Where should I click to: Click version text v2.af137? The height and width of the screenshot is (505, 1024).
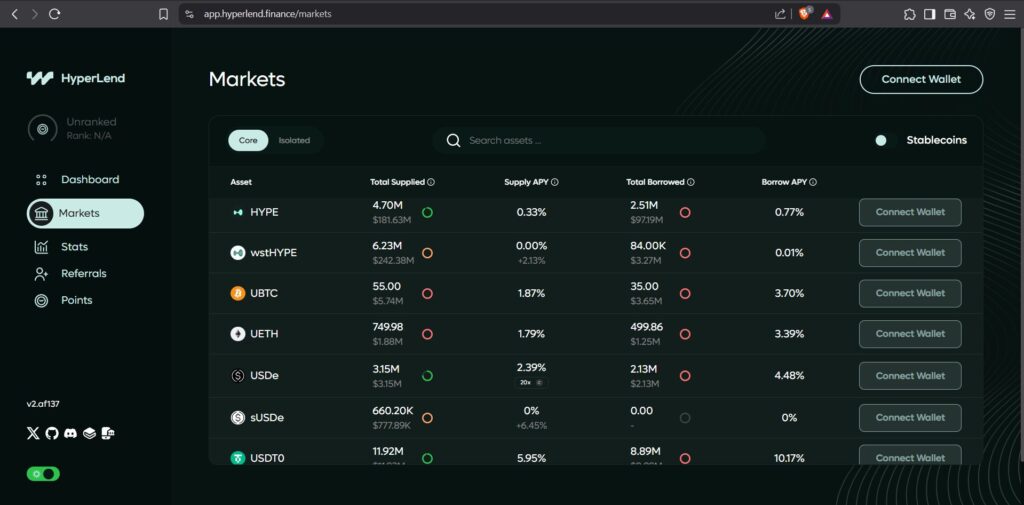coord(43,404)
